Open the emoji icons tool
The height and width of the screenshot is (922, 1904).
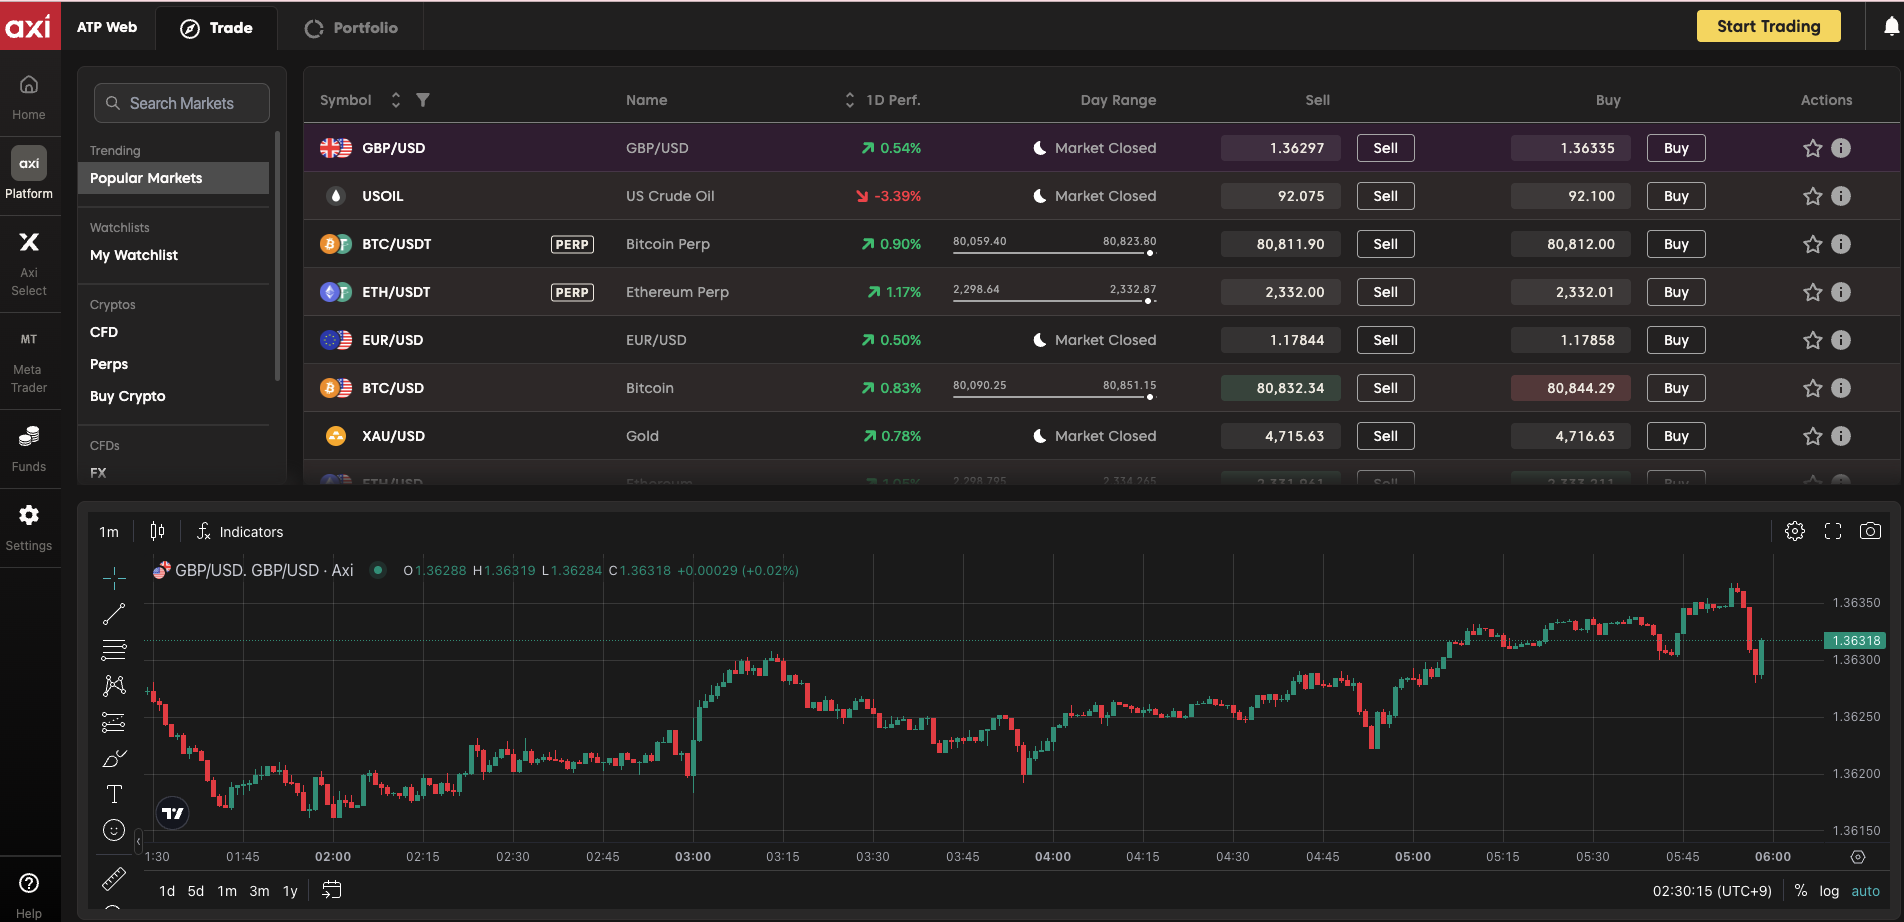click(114, 830)
